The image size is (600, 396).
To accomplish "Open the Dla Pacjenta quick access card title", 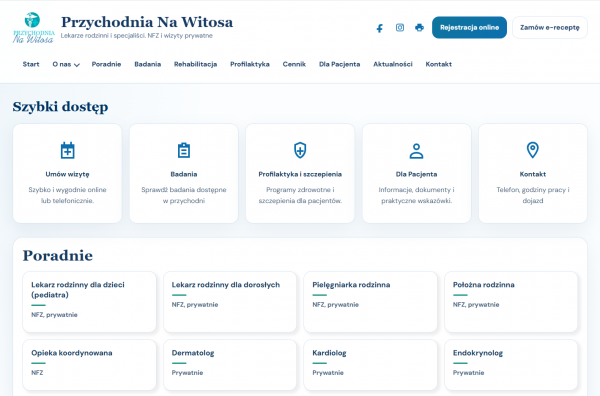I will click(x=416, y=174).
